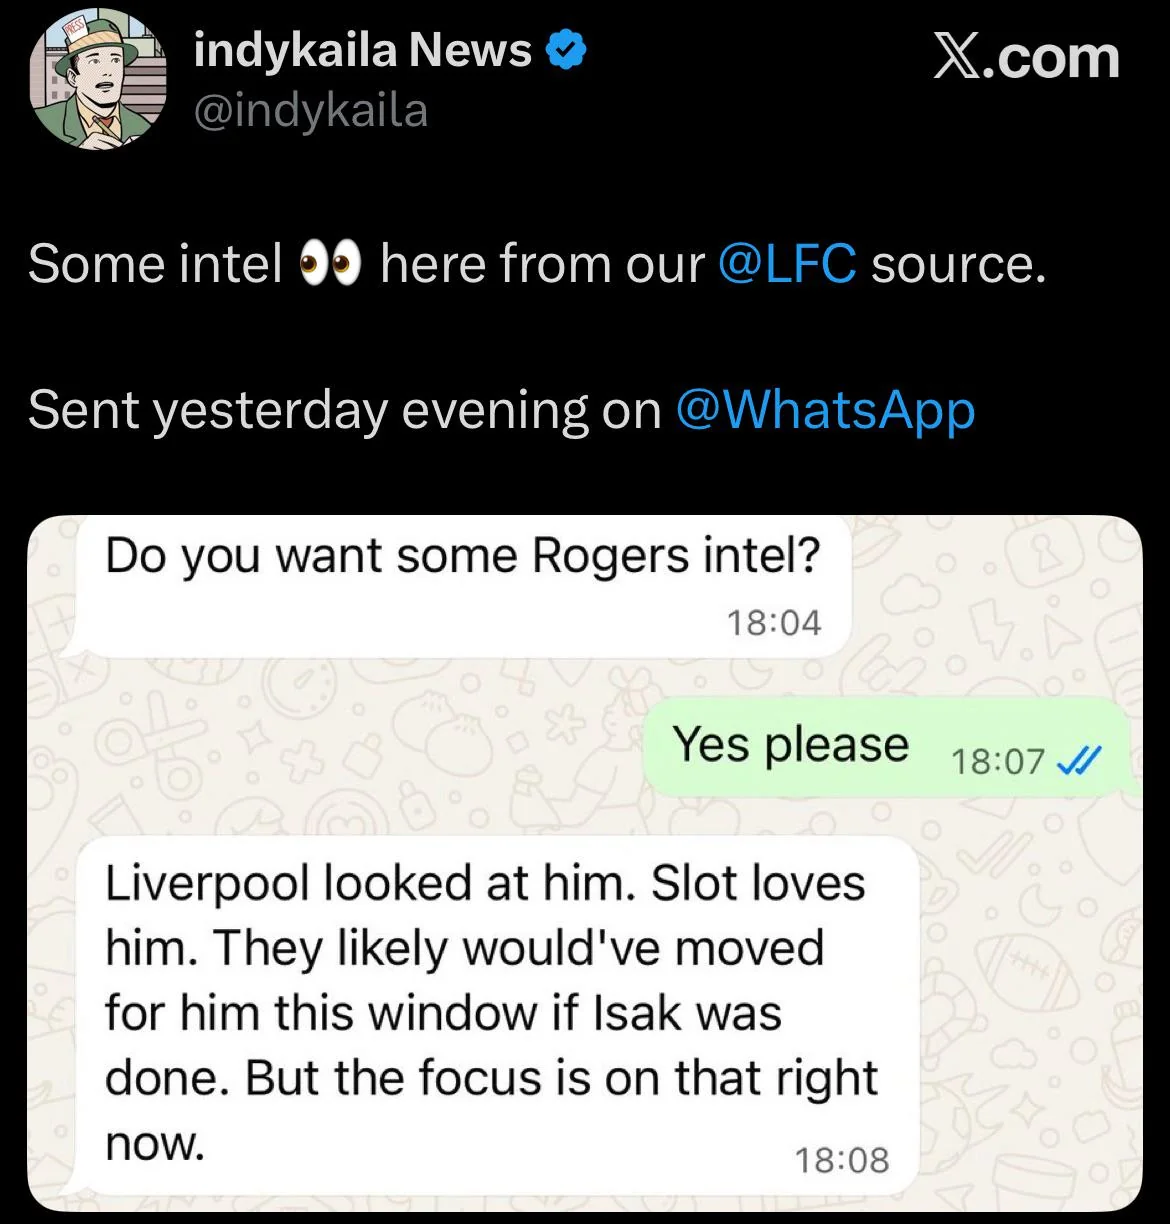Click the 'Some intel' tweet text
Image resolution: width=1170 pixels, height=1224 pixels.
155,264
